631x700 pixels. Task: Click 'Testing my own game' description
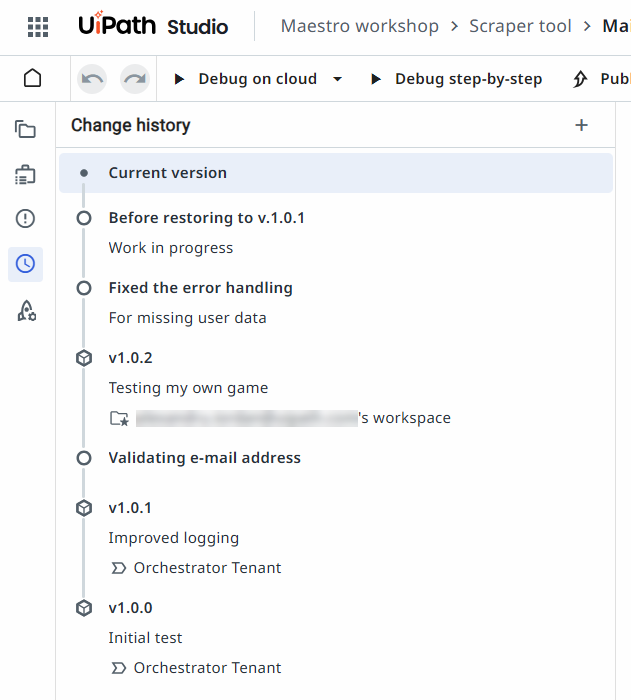click(188, 388)
